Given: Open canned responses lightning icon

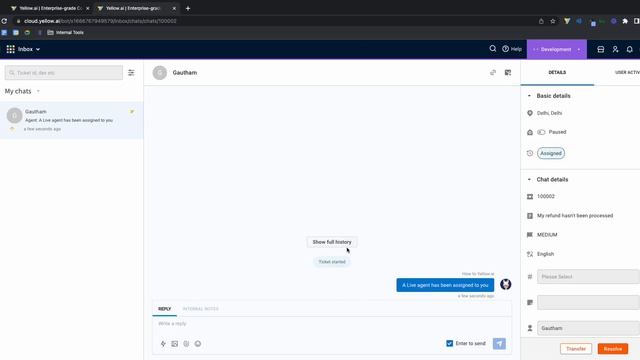Looking at the screenshot, I should click(163, 344).
